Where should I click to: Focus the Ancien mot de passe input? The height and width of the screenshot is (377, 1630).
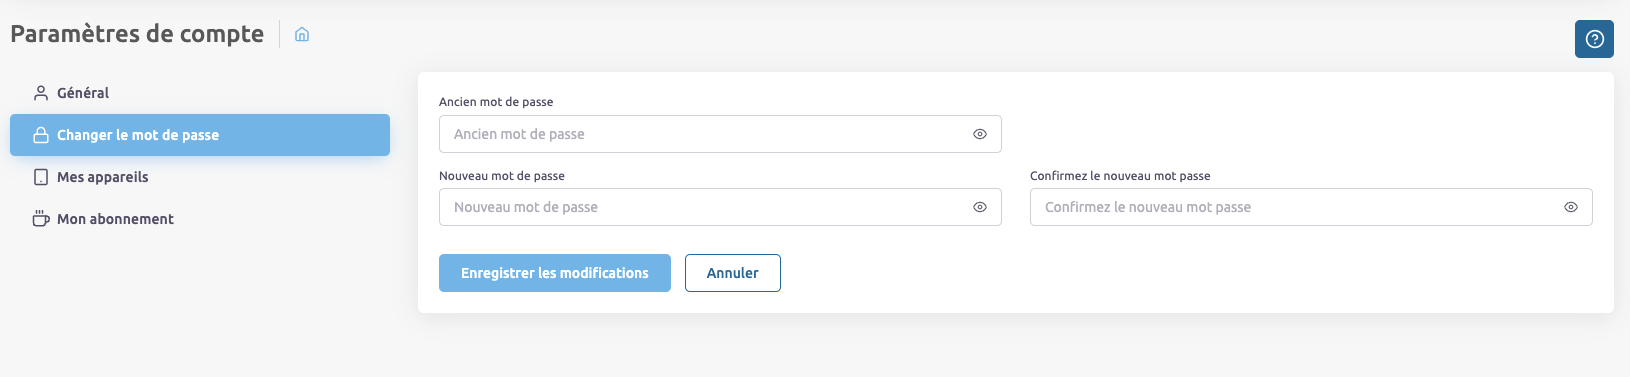pos(720,134)
